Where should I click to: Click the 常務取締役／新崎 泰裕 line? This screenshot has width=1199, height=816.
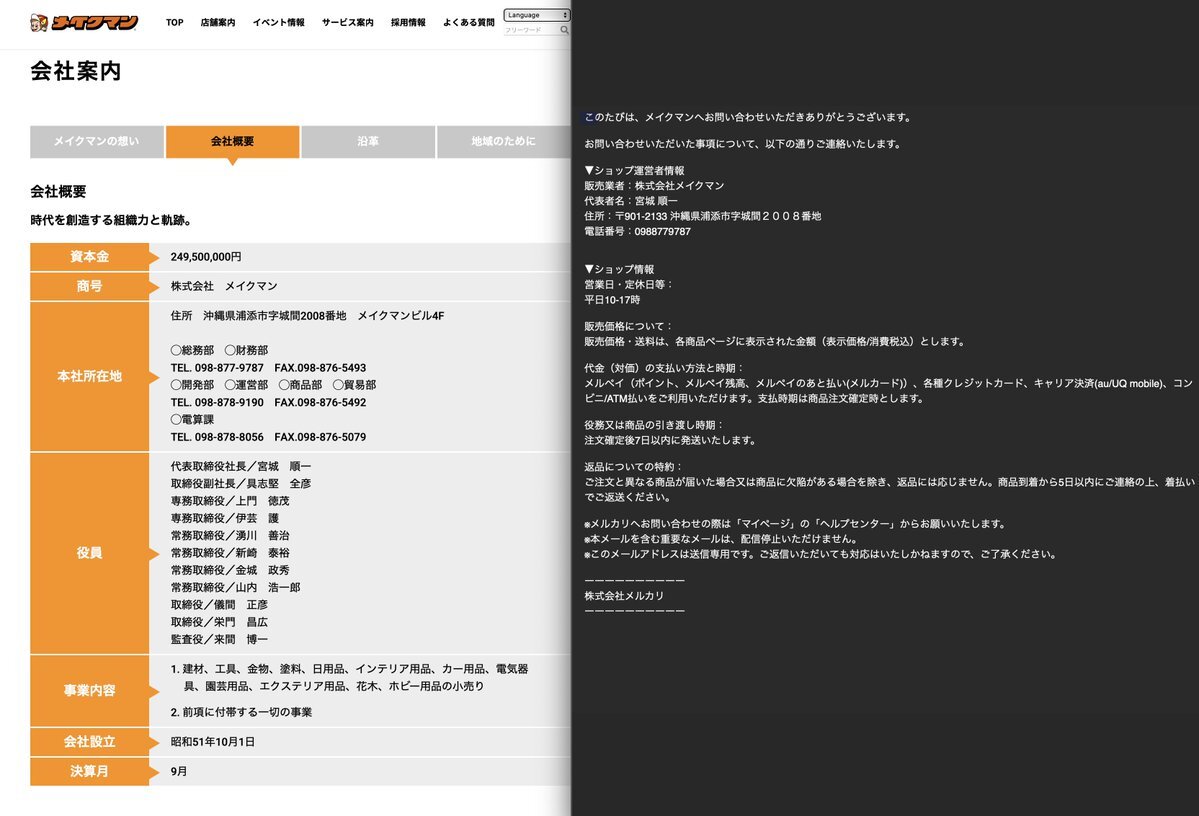tap(230, 553)
